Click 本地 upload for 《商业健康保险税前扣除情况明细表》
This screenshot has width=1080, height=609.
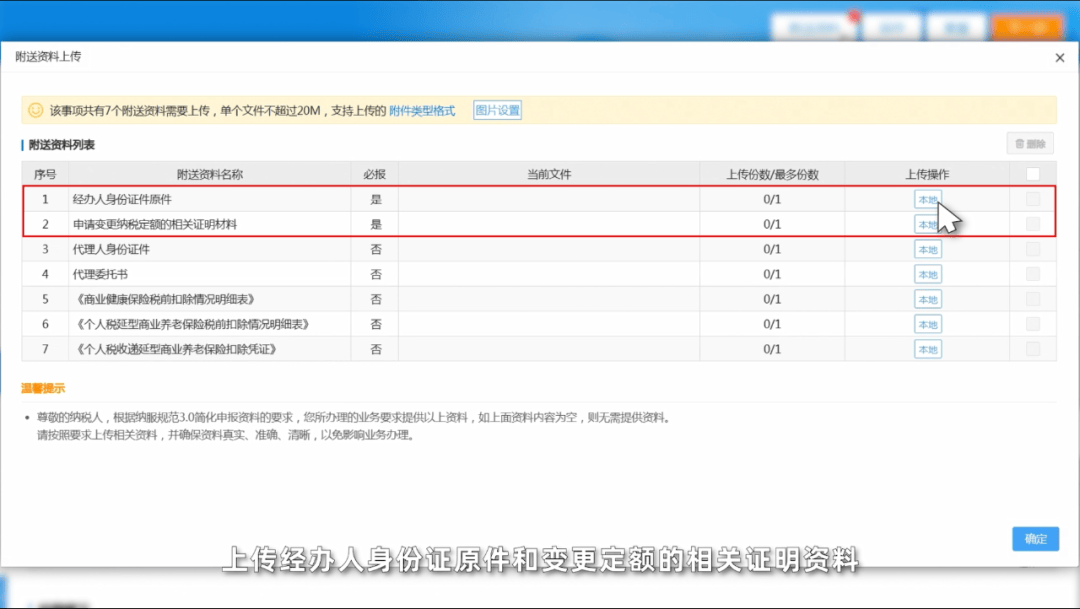coord(927,299)
